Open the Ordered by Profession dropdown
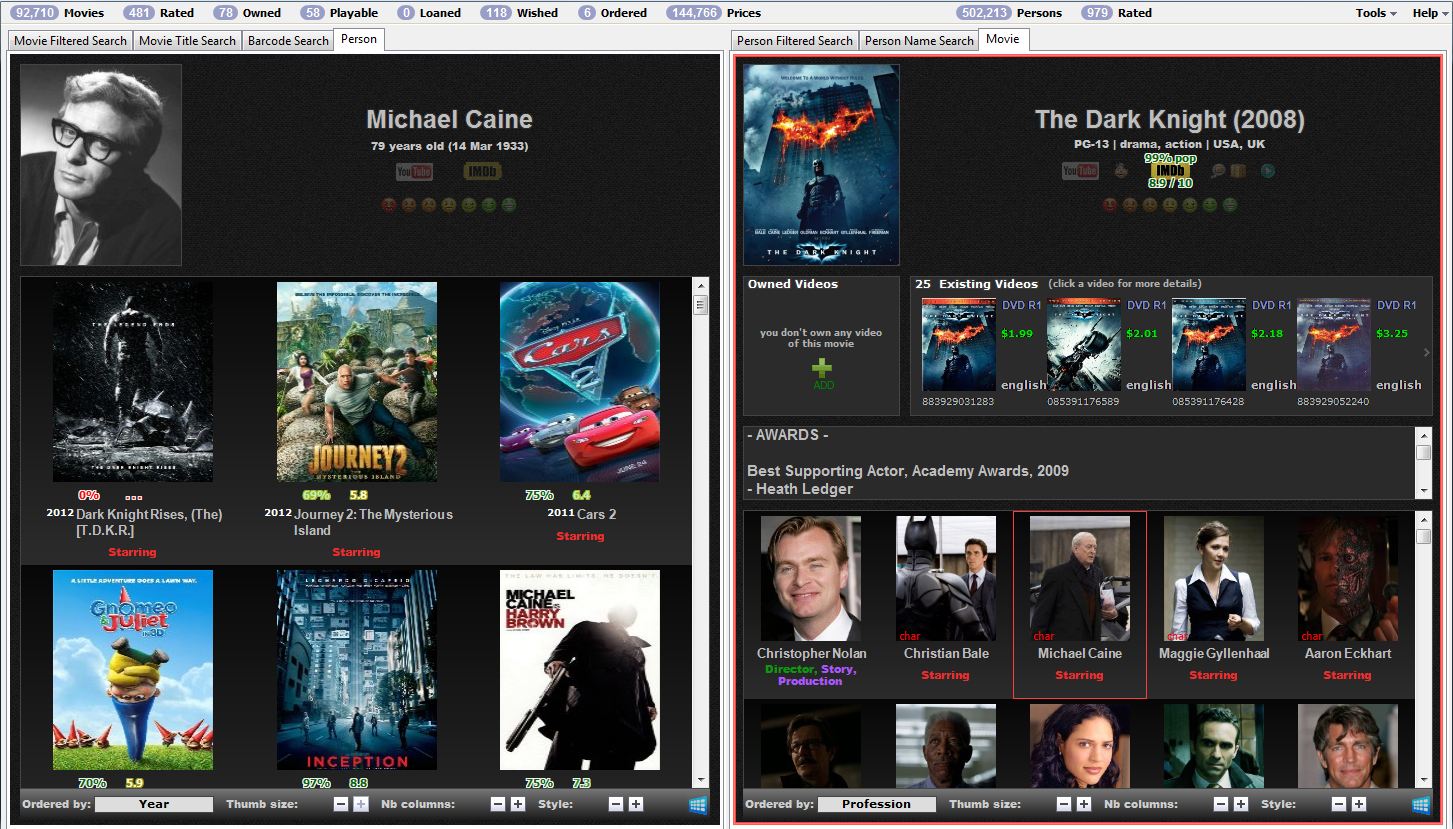 pyautogui.click(x=877, y=804)
